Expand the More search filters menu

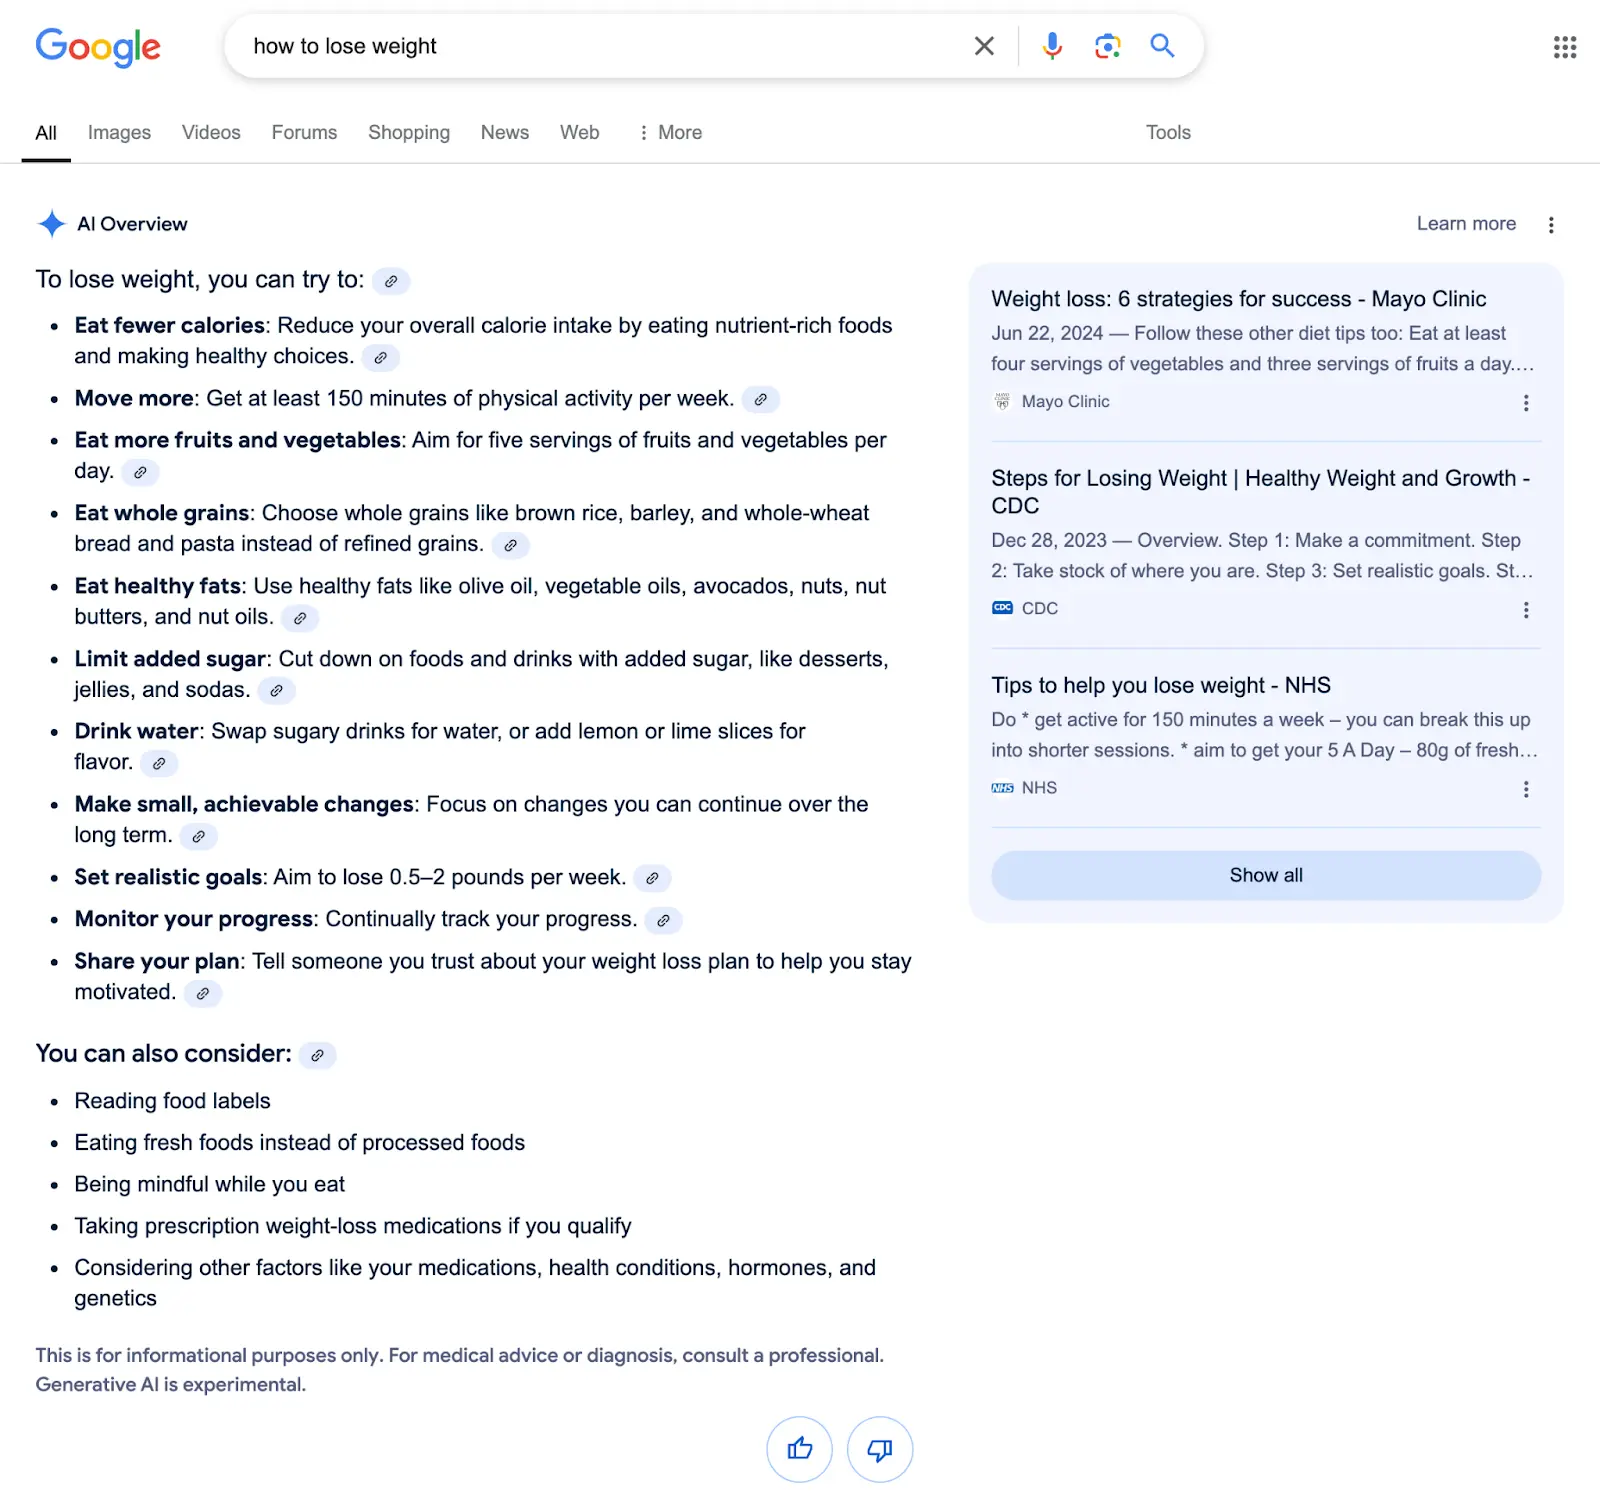pos(670,132)
